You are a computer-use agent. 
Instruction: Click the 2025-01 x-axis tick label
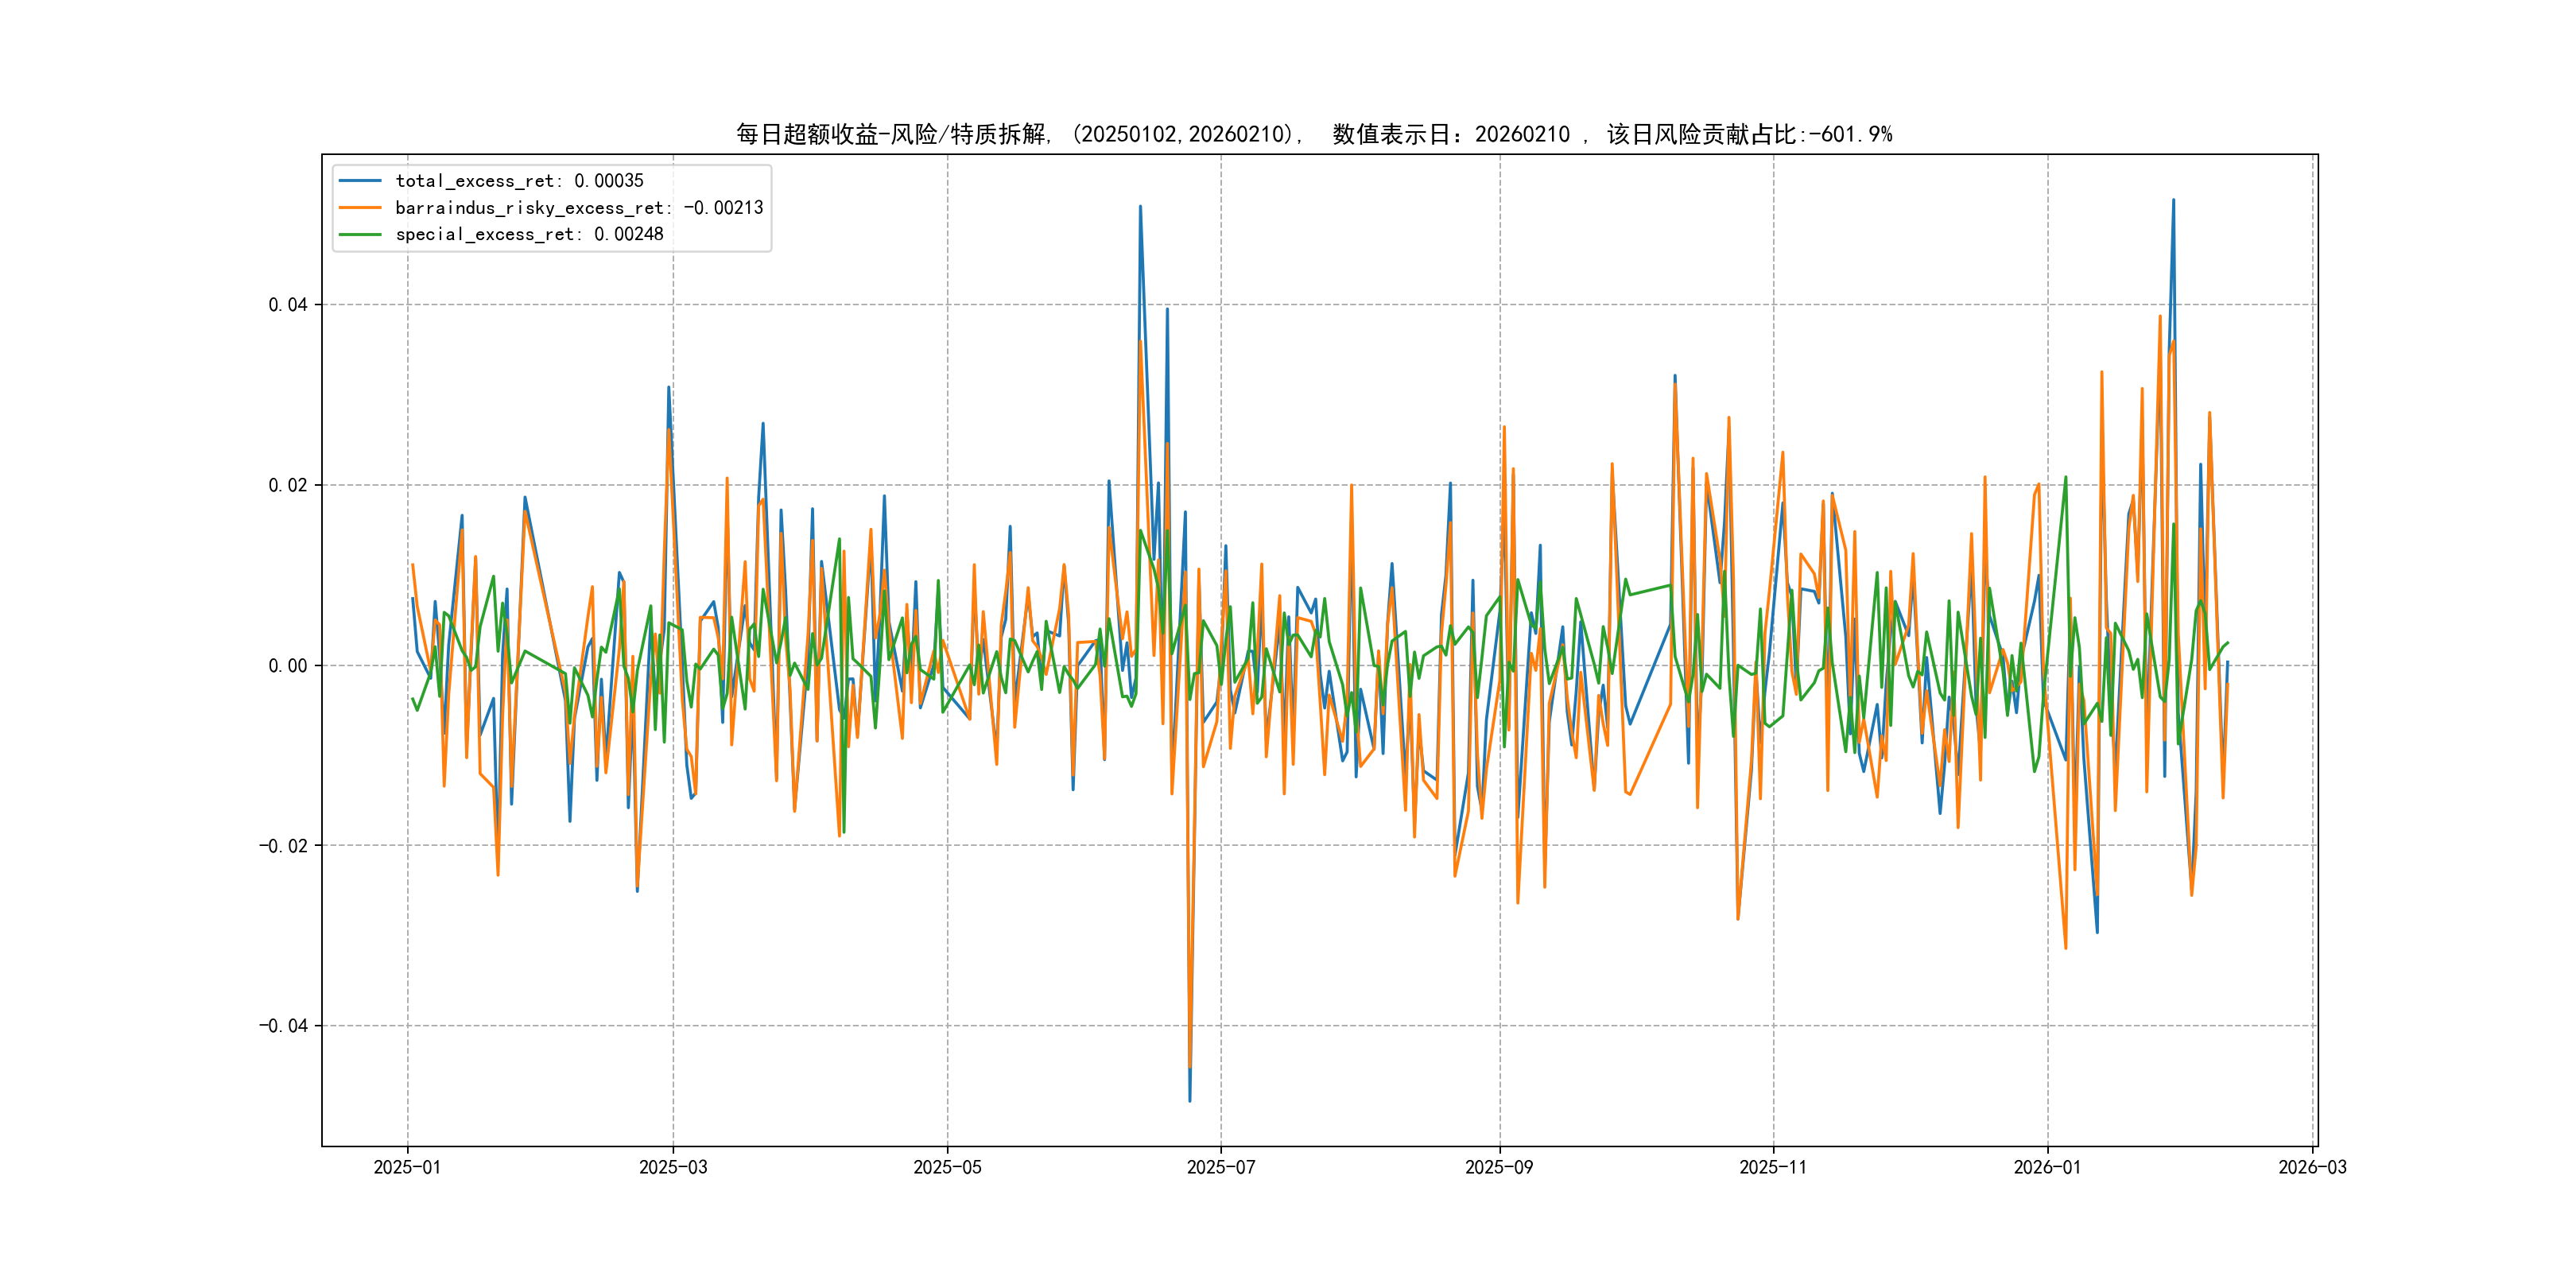click(x=407, y=1167)
